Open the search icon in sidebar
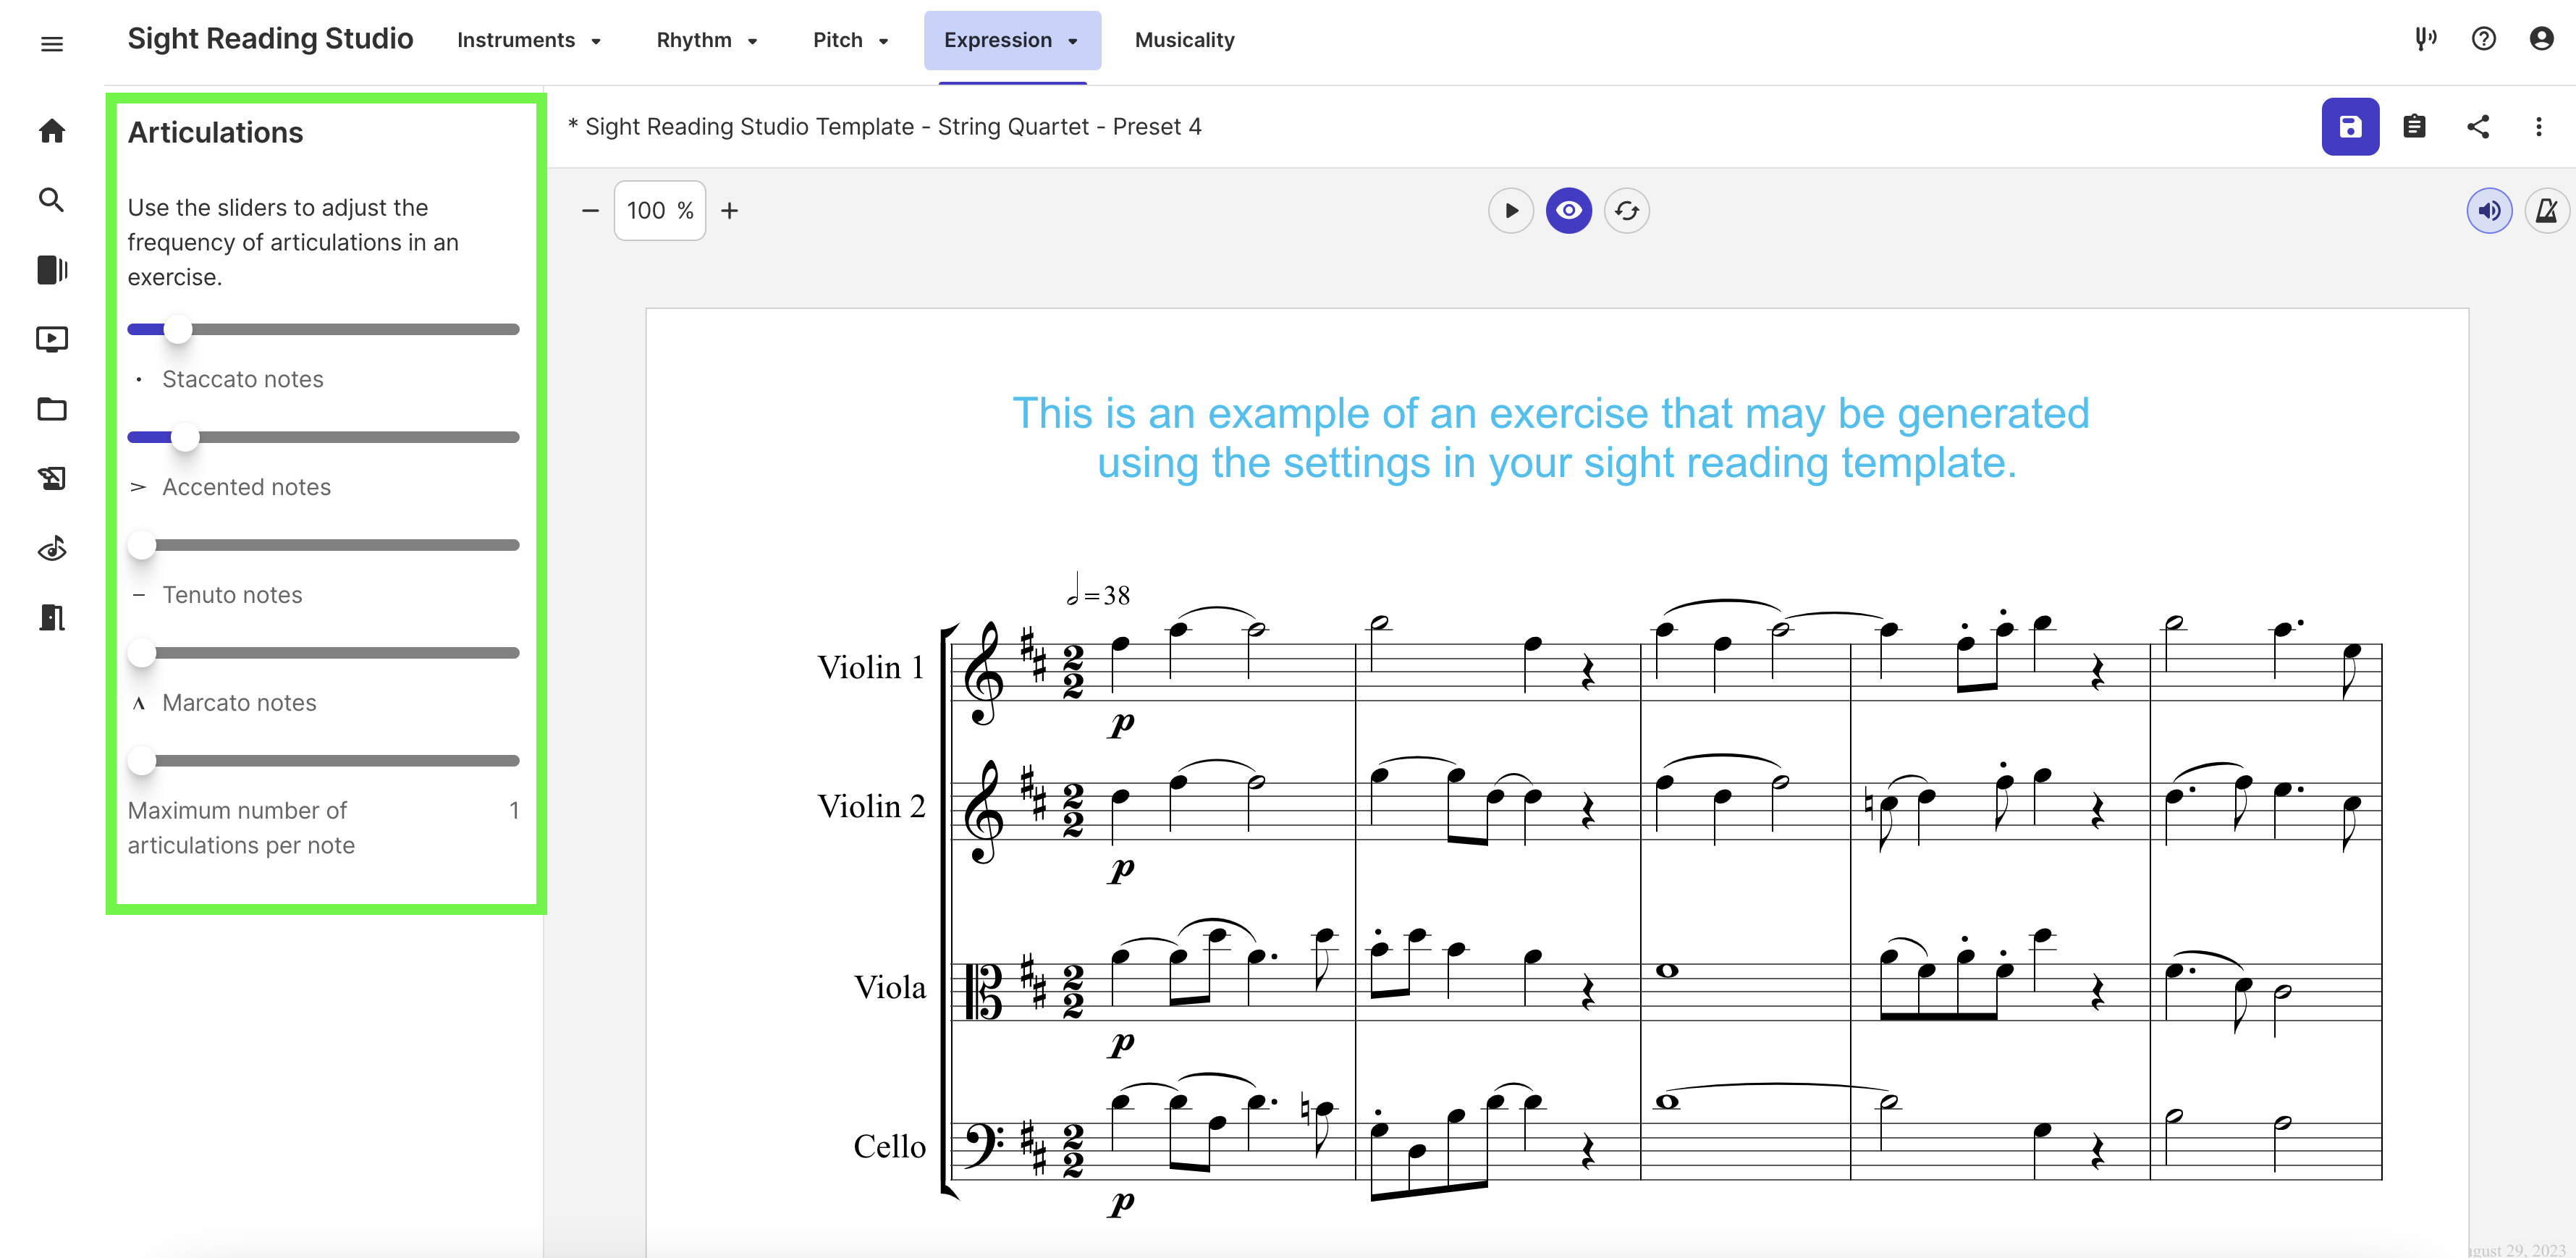2576x1258 pixels. (x=52, y=200)
